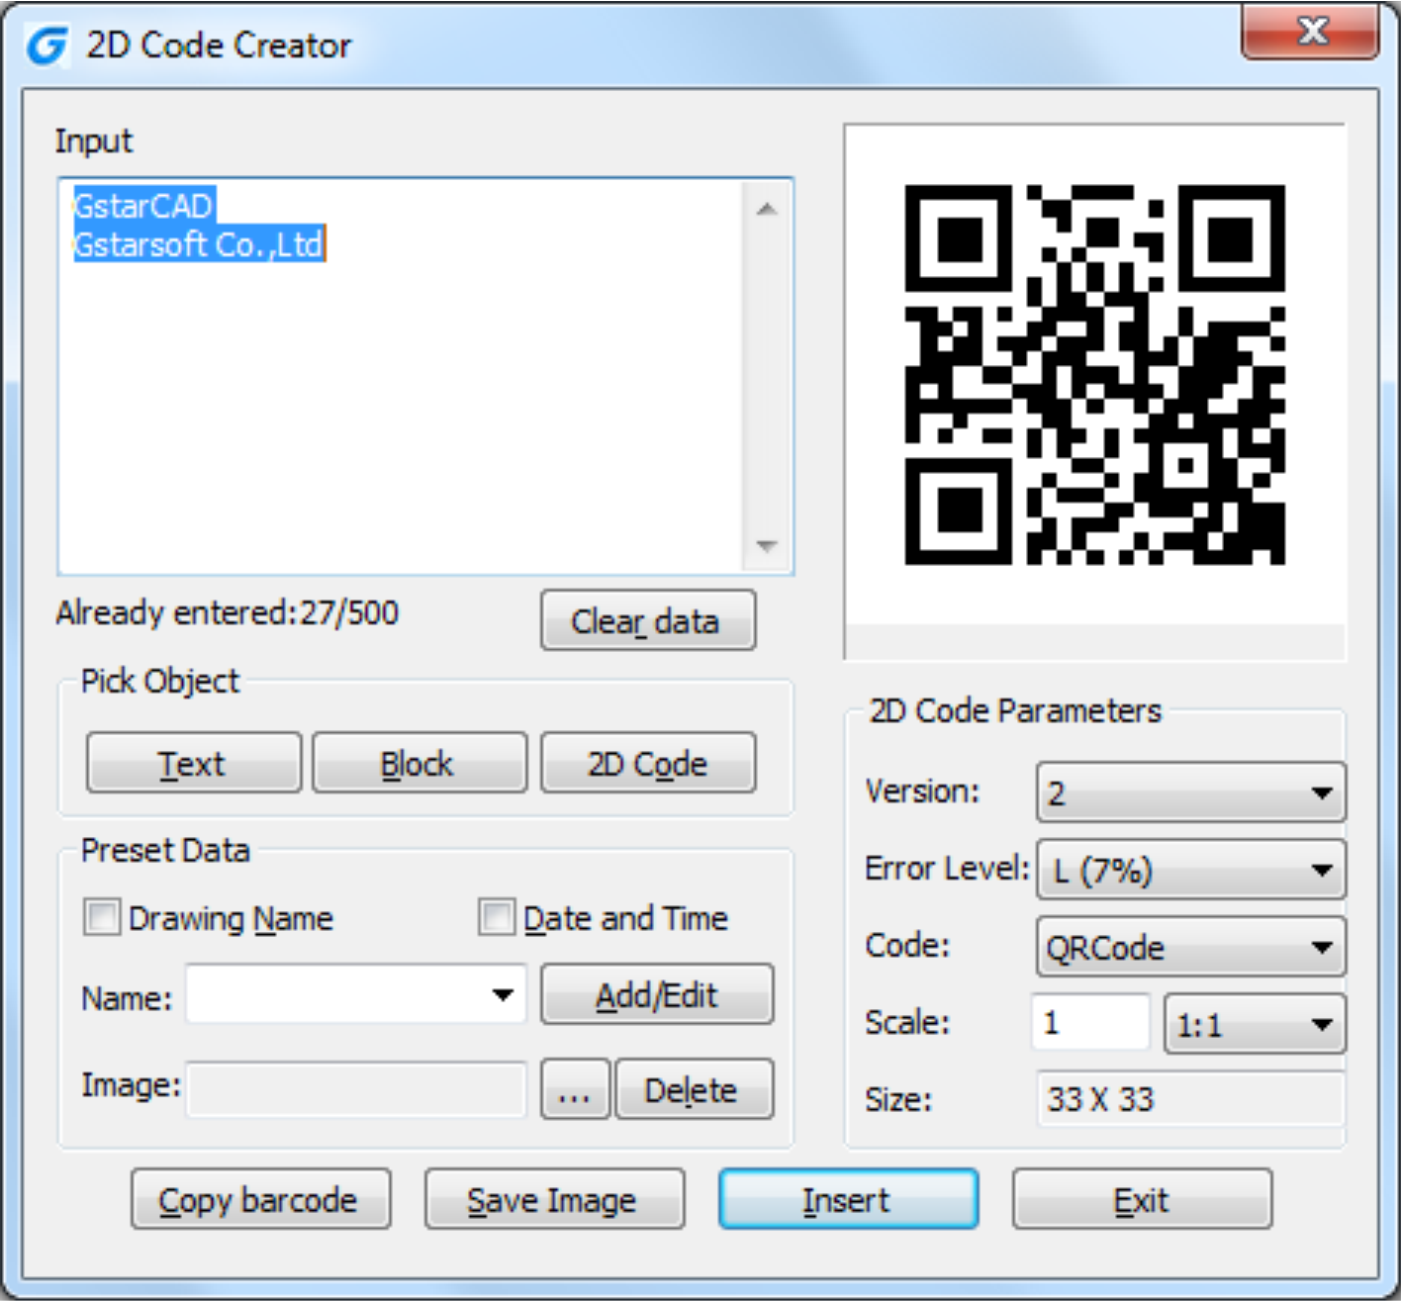The height and width of the screenshot is (1301, 1401).
Task: Click the Size field showing 33 X 33
Action: [x=1191, y=1099]
